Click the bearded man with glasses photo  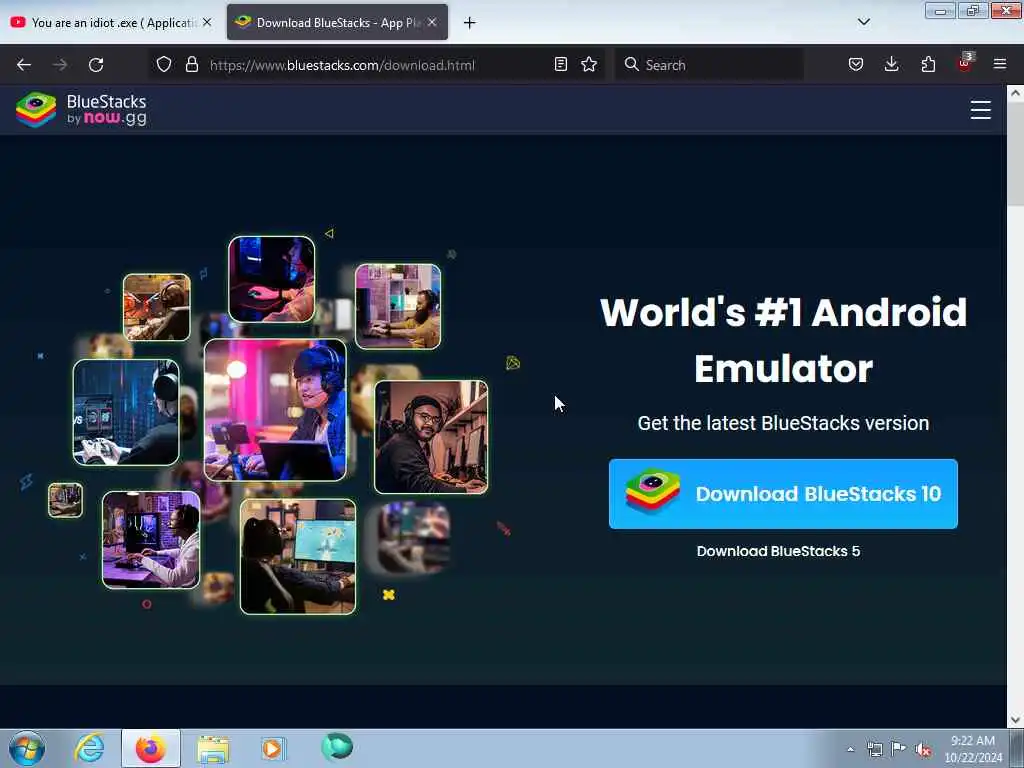[431, 437]
